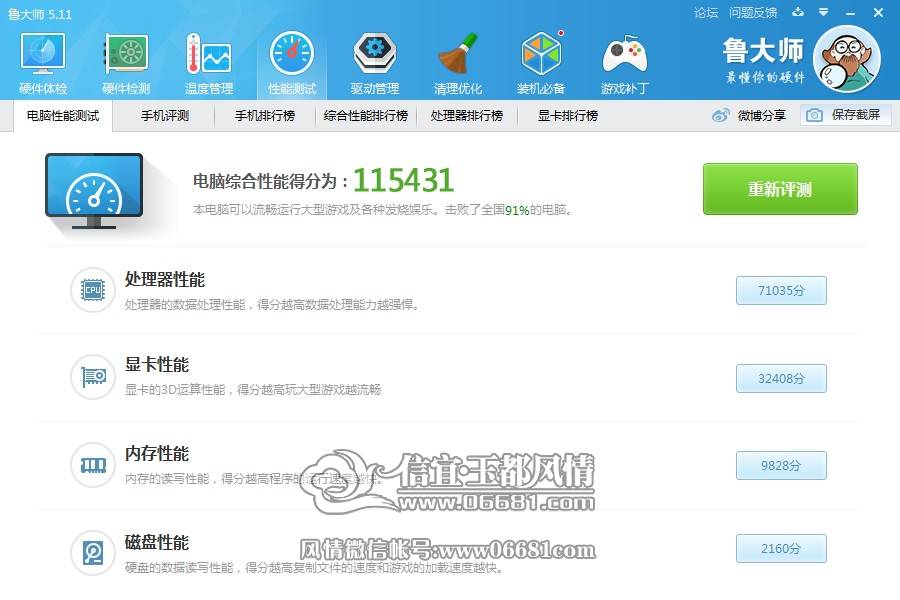This screenshot has height=600, width=900.
Task: Open the 清理优化 cleanup optimization section
Action: pos(458,63)
